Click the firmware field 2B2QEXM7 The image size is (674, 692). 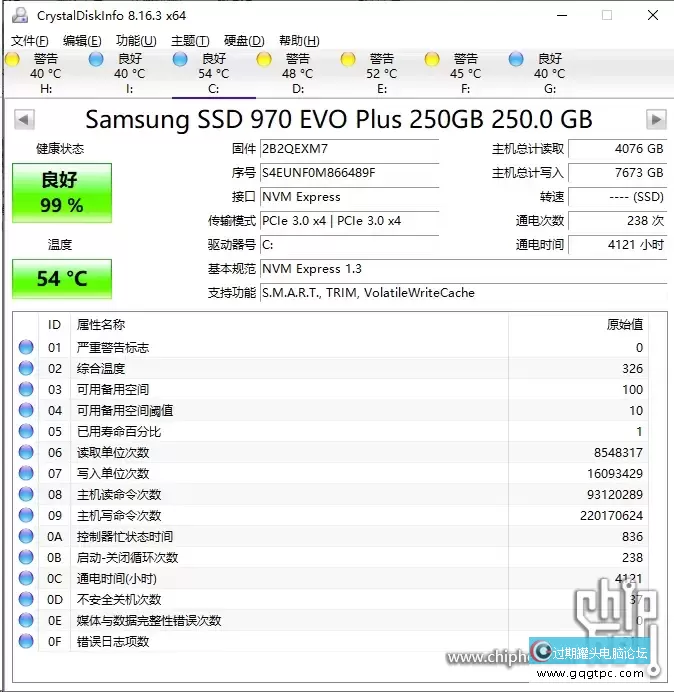coord(348,149)
